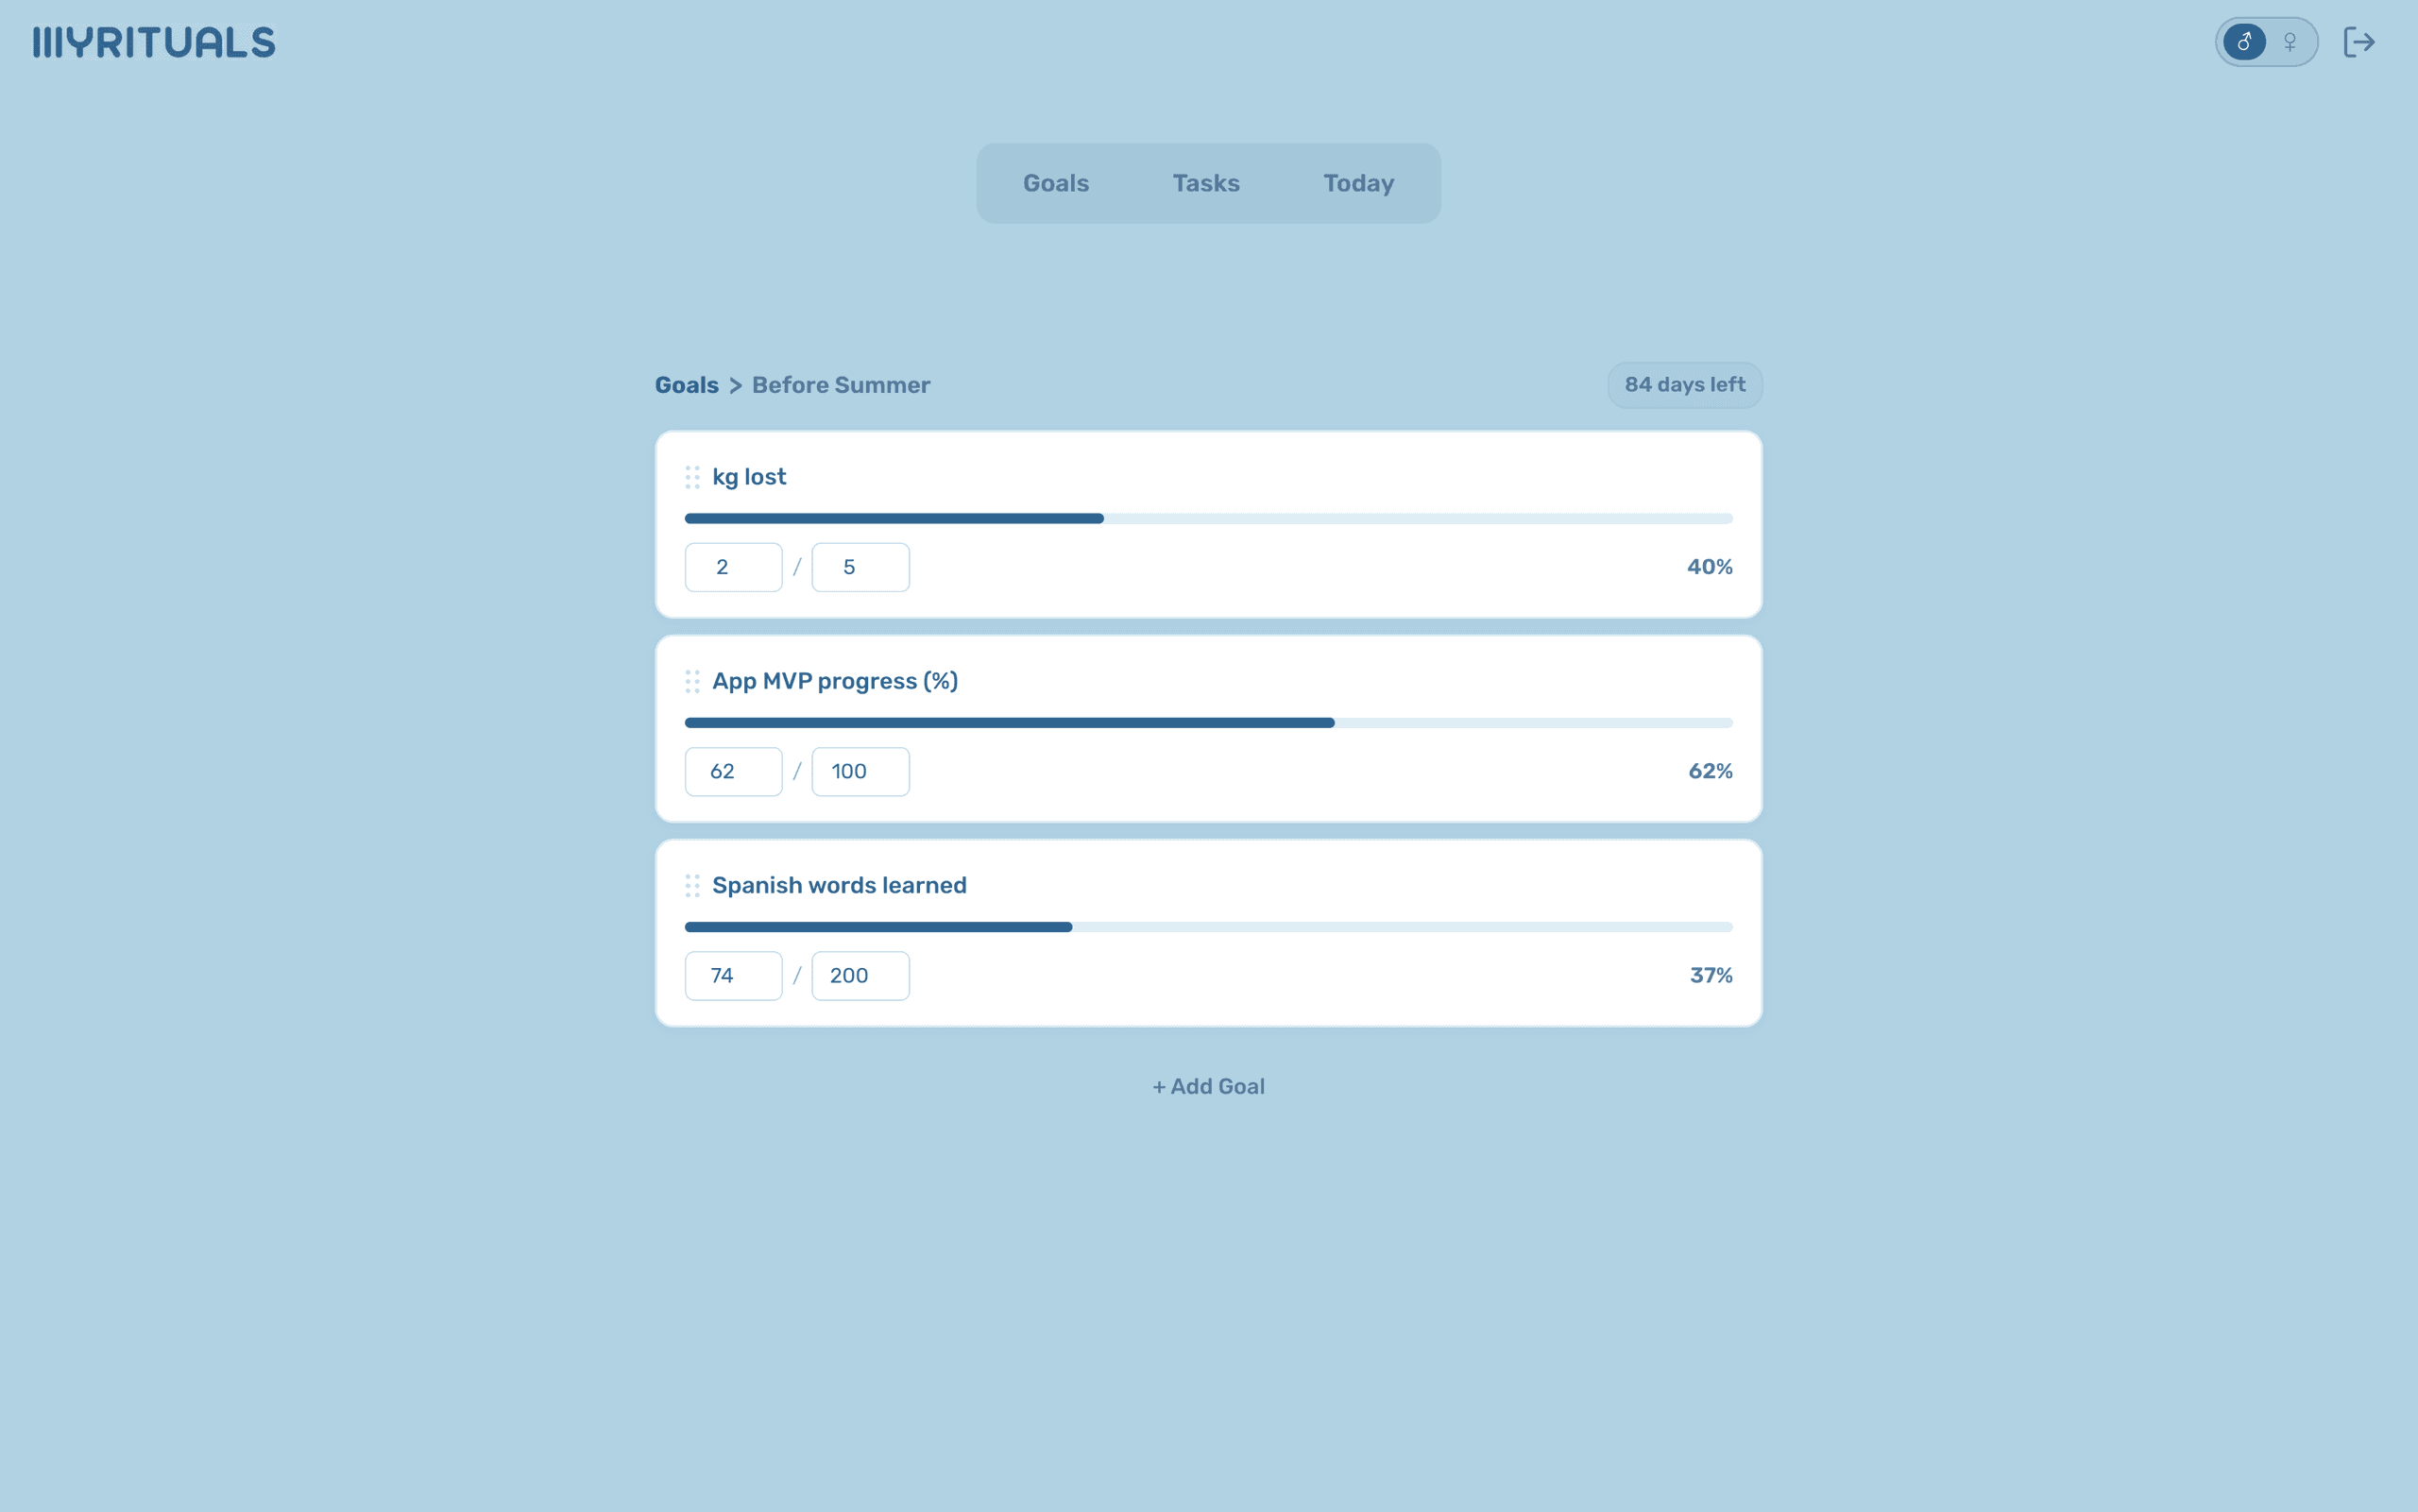Click the MYRITUALS logo
Screen dimensions: 2418x1512
[x=152, y=41]
